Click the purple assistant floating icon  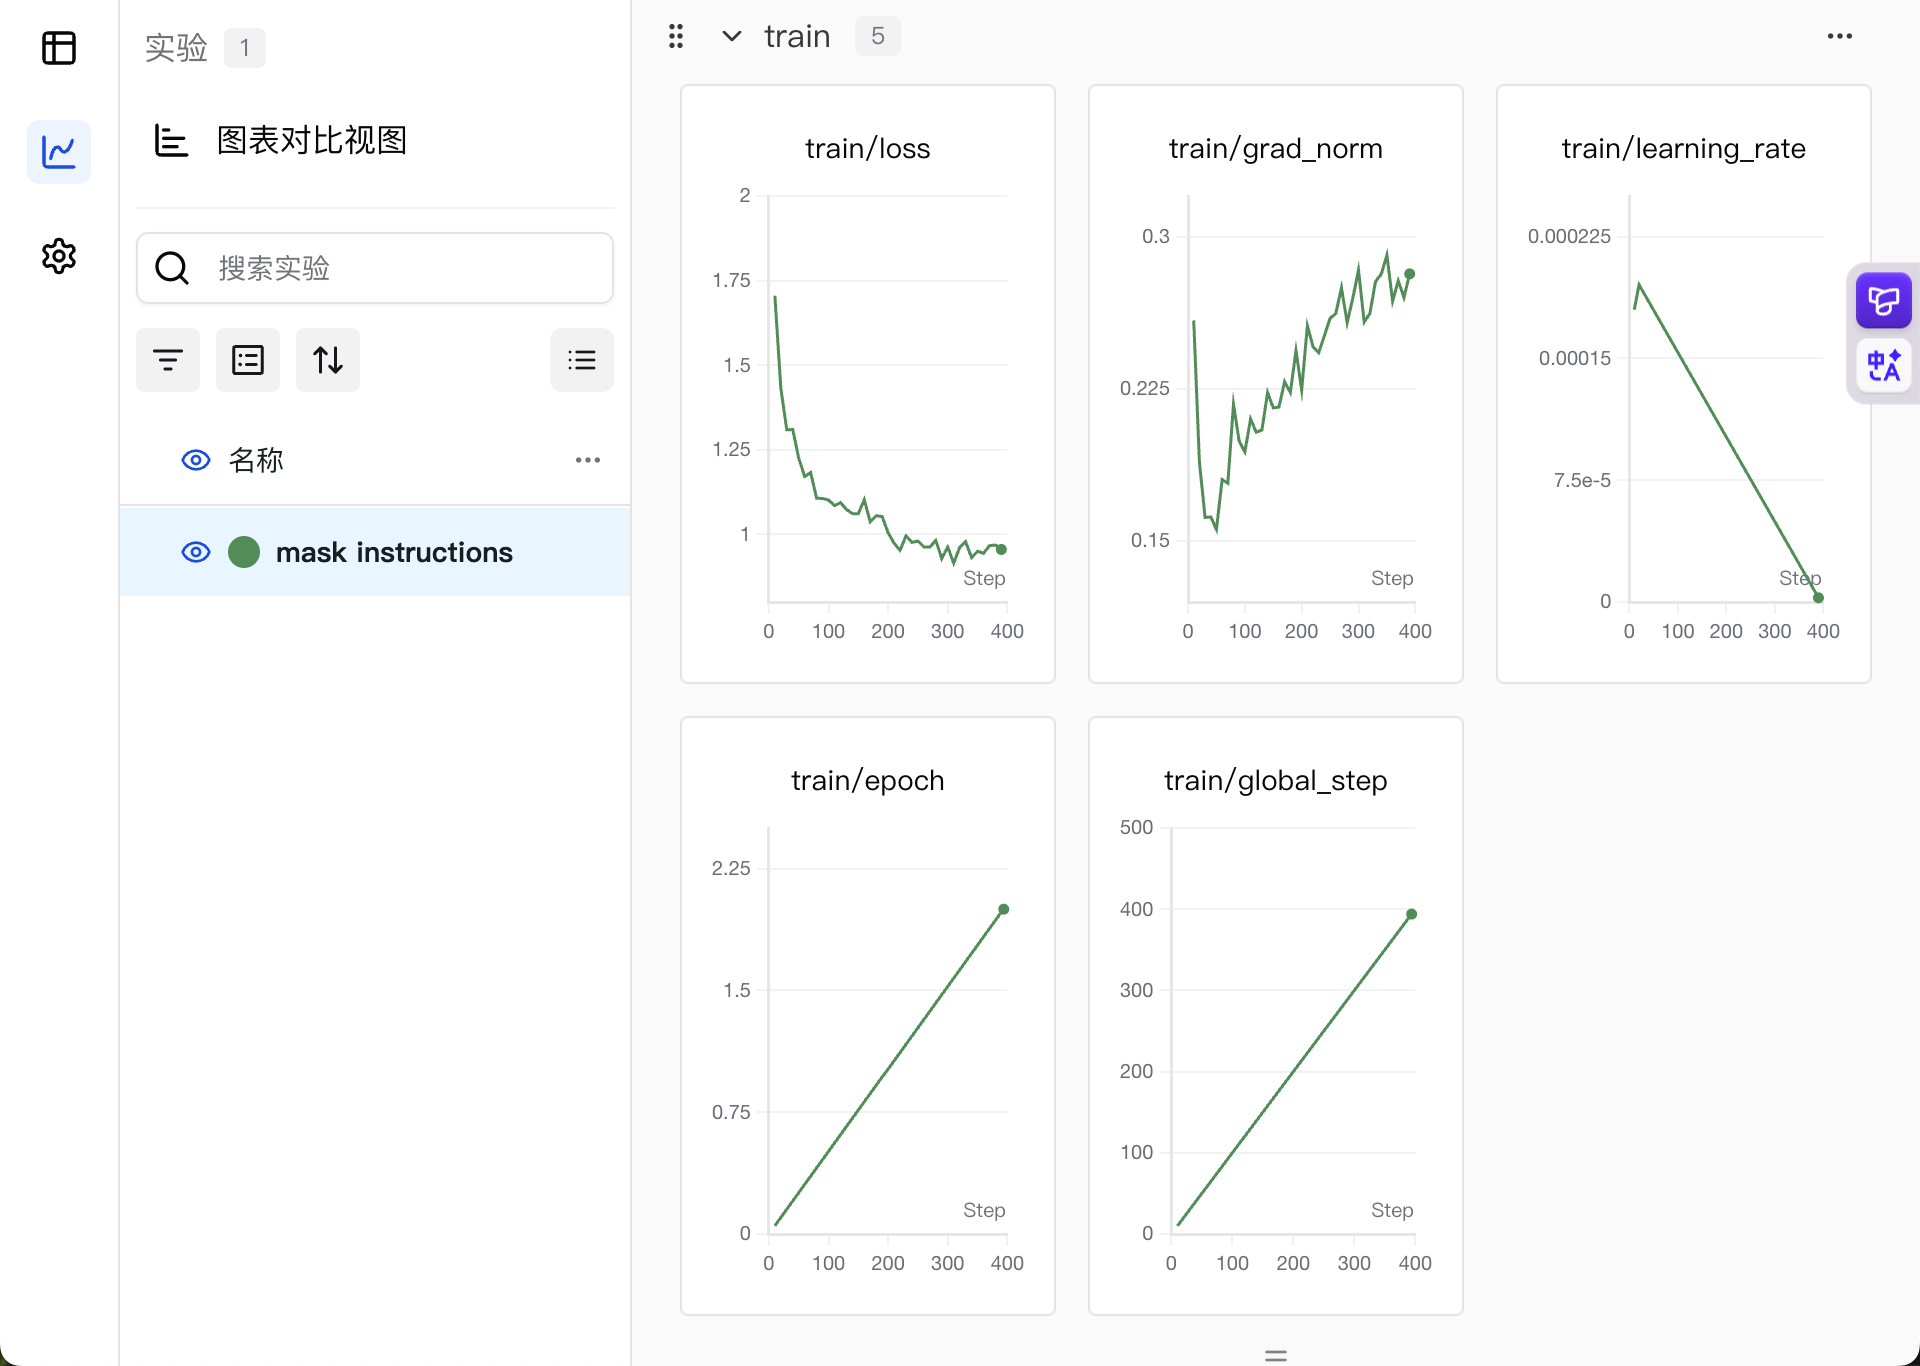[x=1883, y=300]
